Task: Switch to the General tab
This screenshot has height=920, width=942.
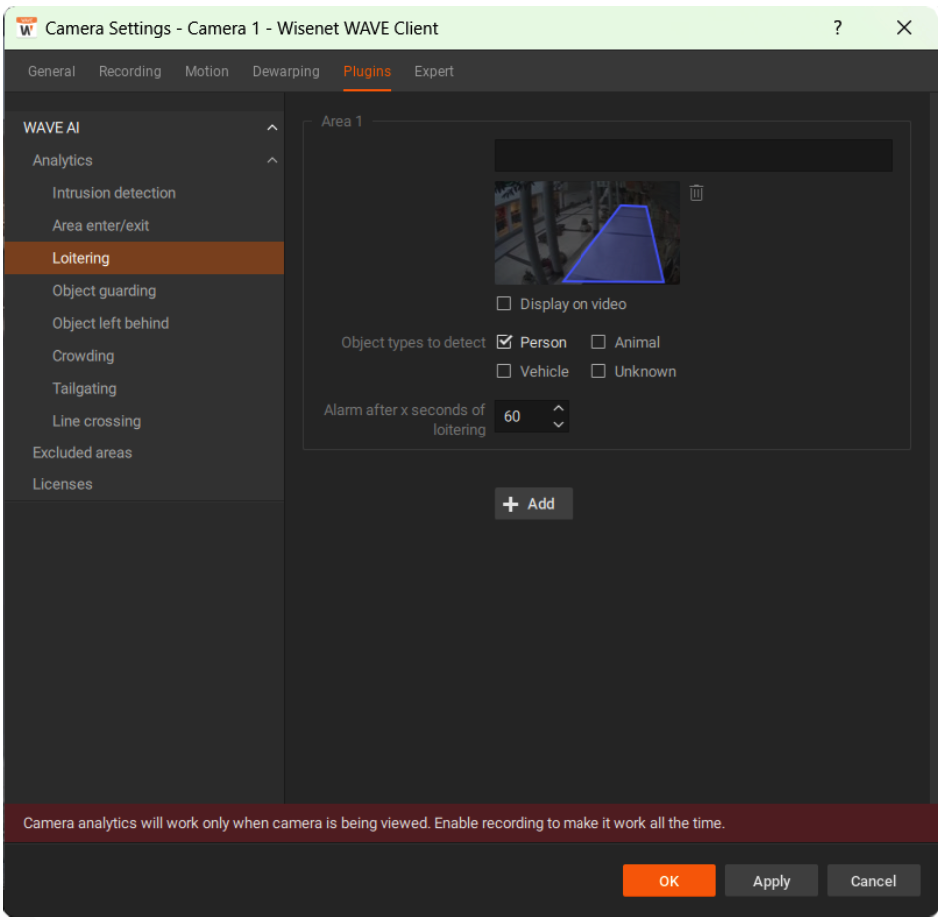Action: pos(52,71)
